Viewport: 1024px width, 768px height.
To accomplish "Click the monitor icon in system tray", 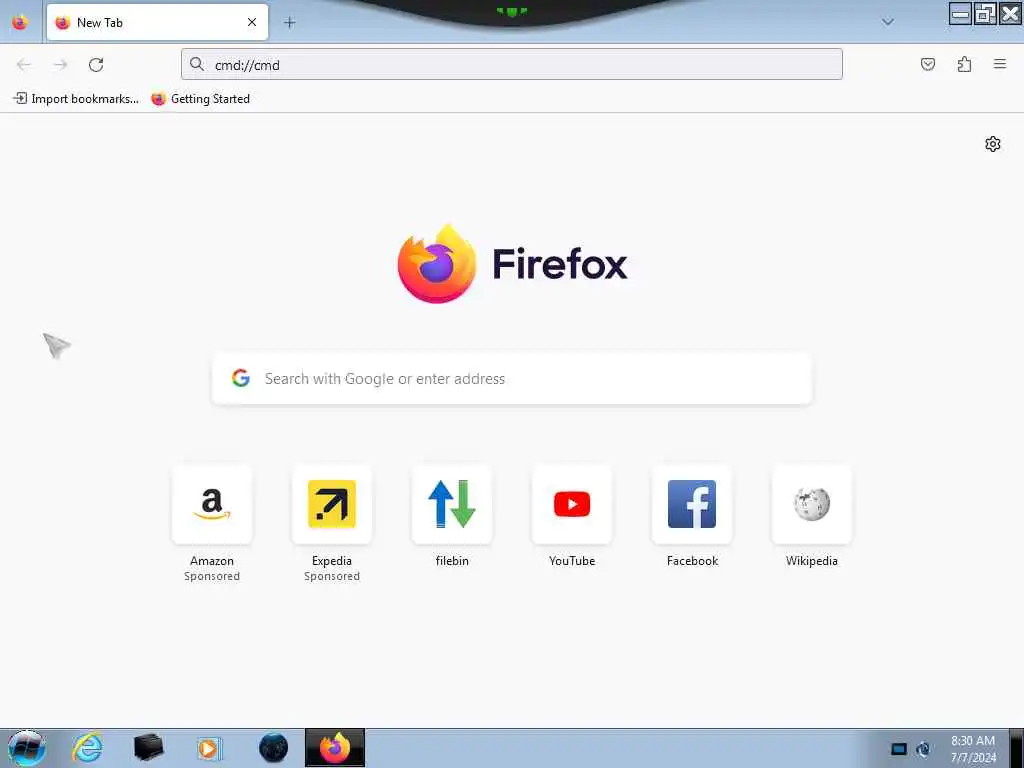I will tap(899, 748).
